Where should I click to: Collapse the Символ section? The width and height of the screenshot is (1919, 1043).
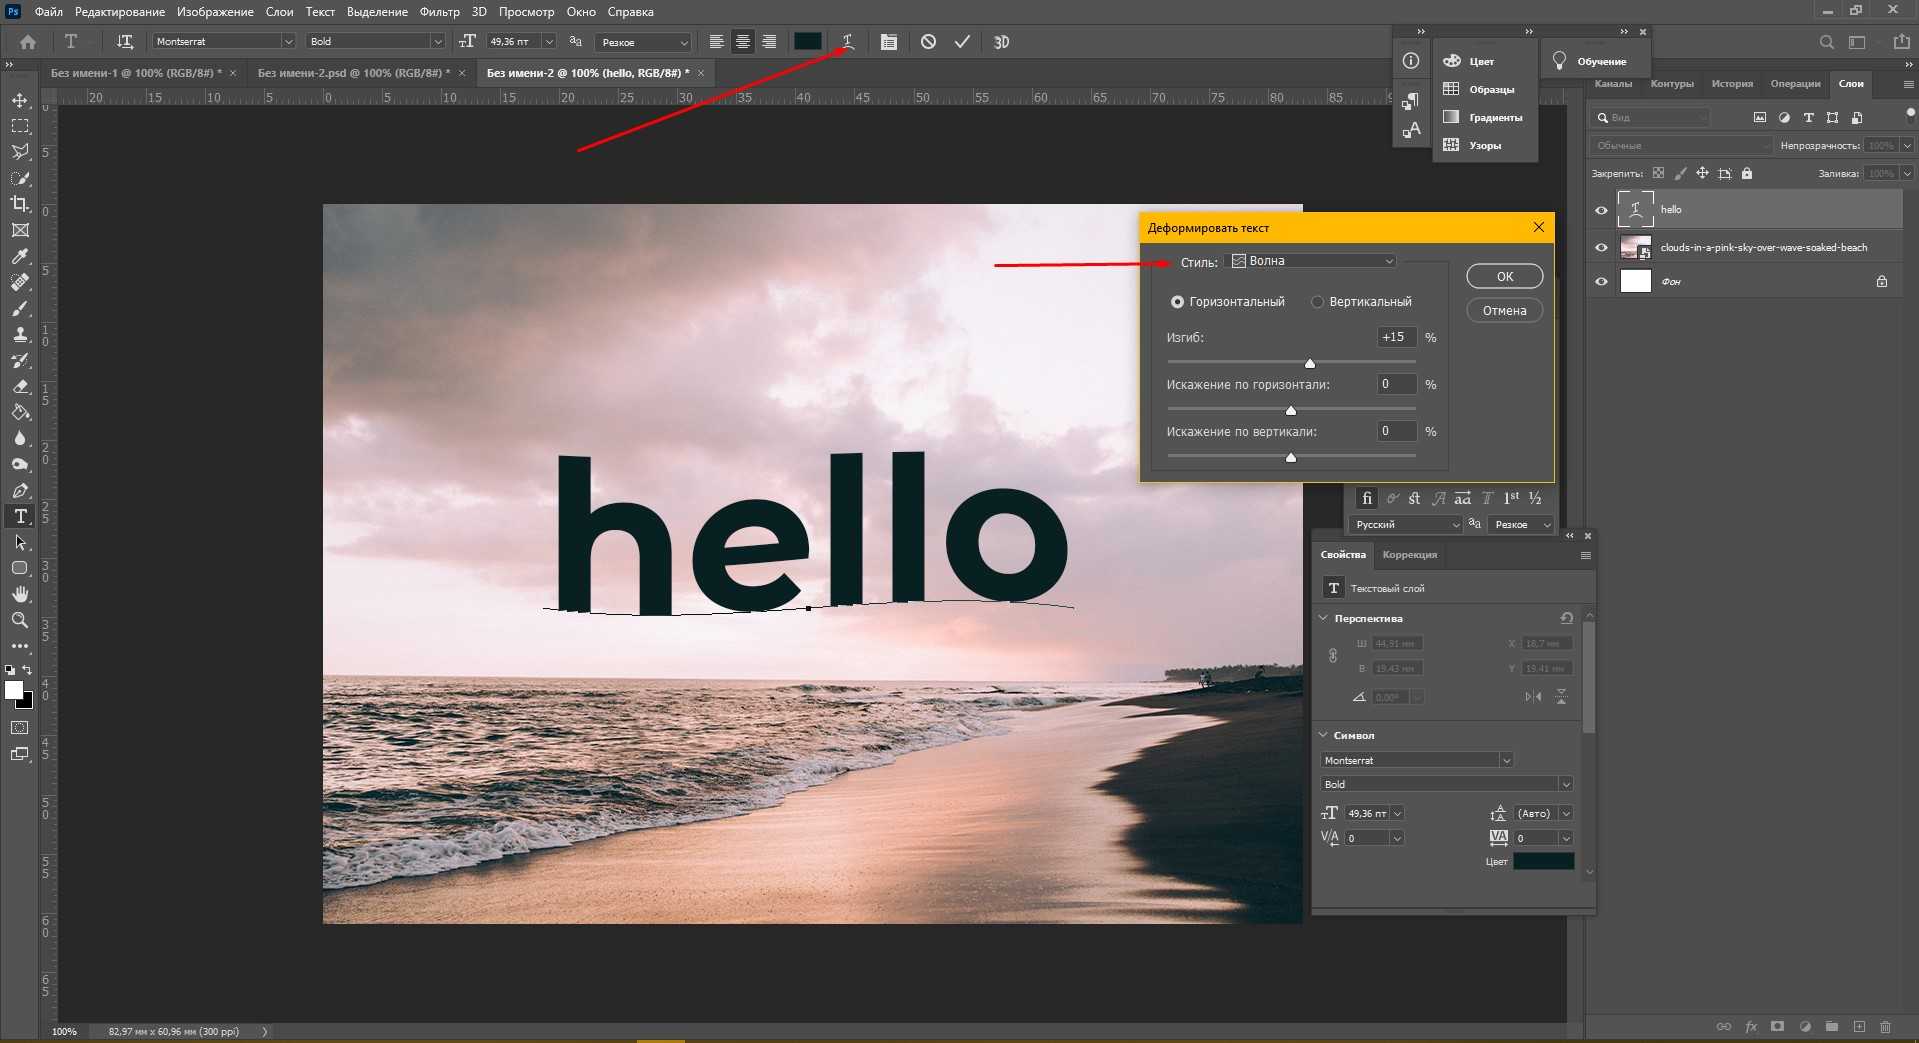pos(1324,735)
